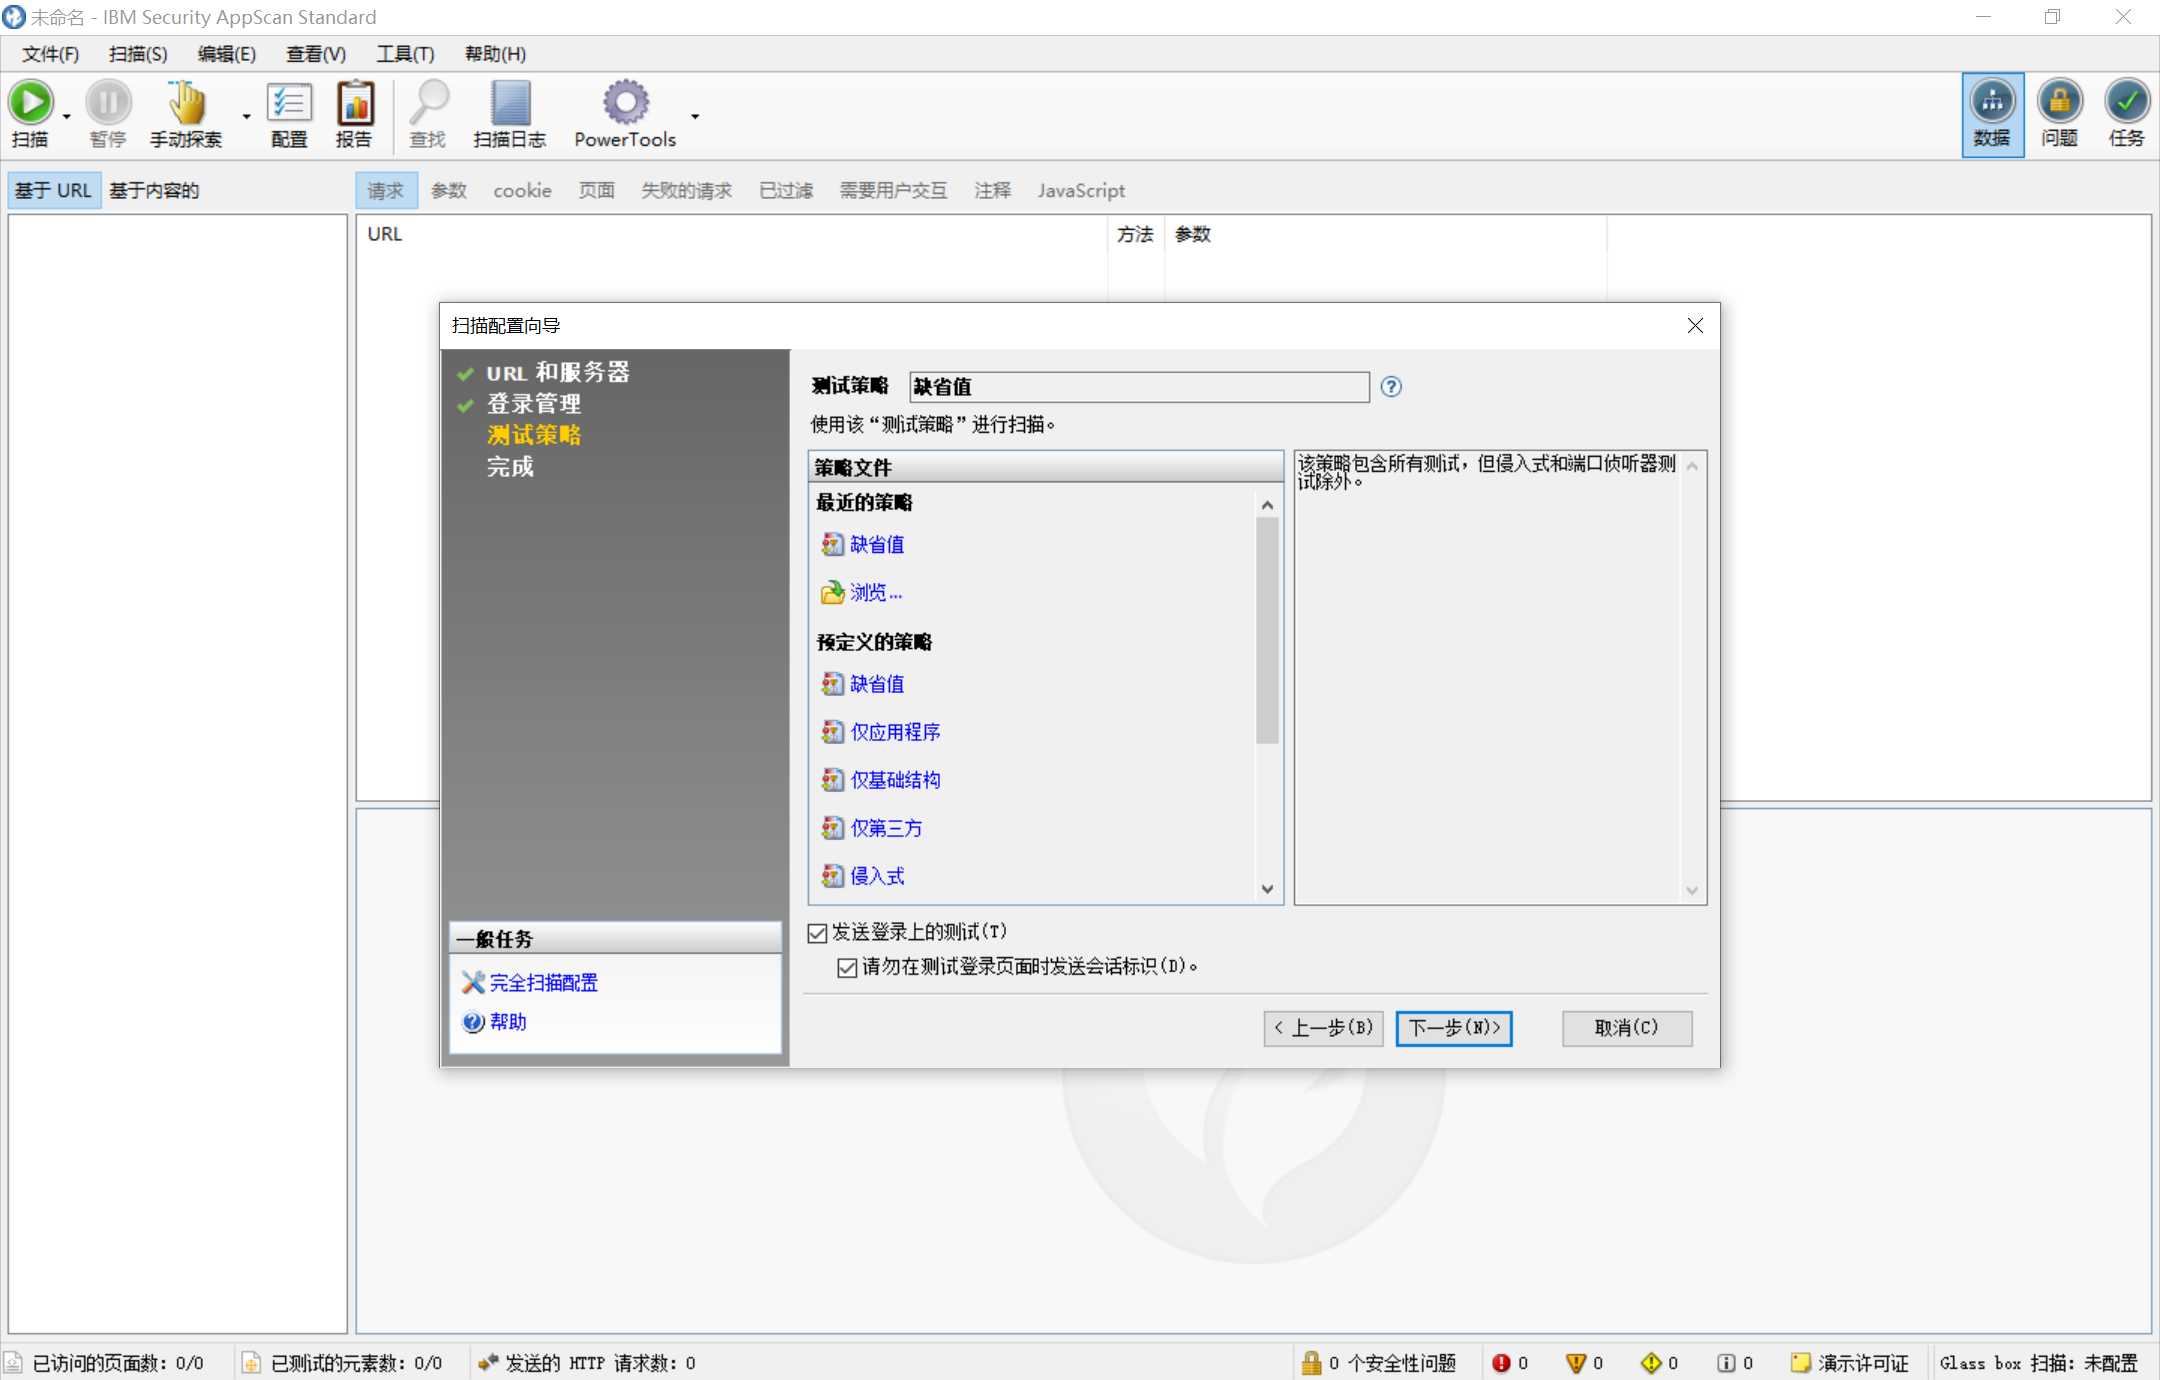Image resolution: width=2160 pixels, height=1380 pixels.
Task: Open the 文件(F) menu
Action: point(51,54)
